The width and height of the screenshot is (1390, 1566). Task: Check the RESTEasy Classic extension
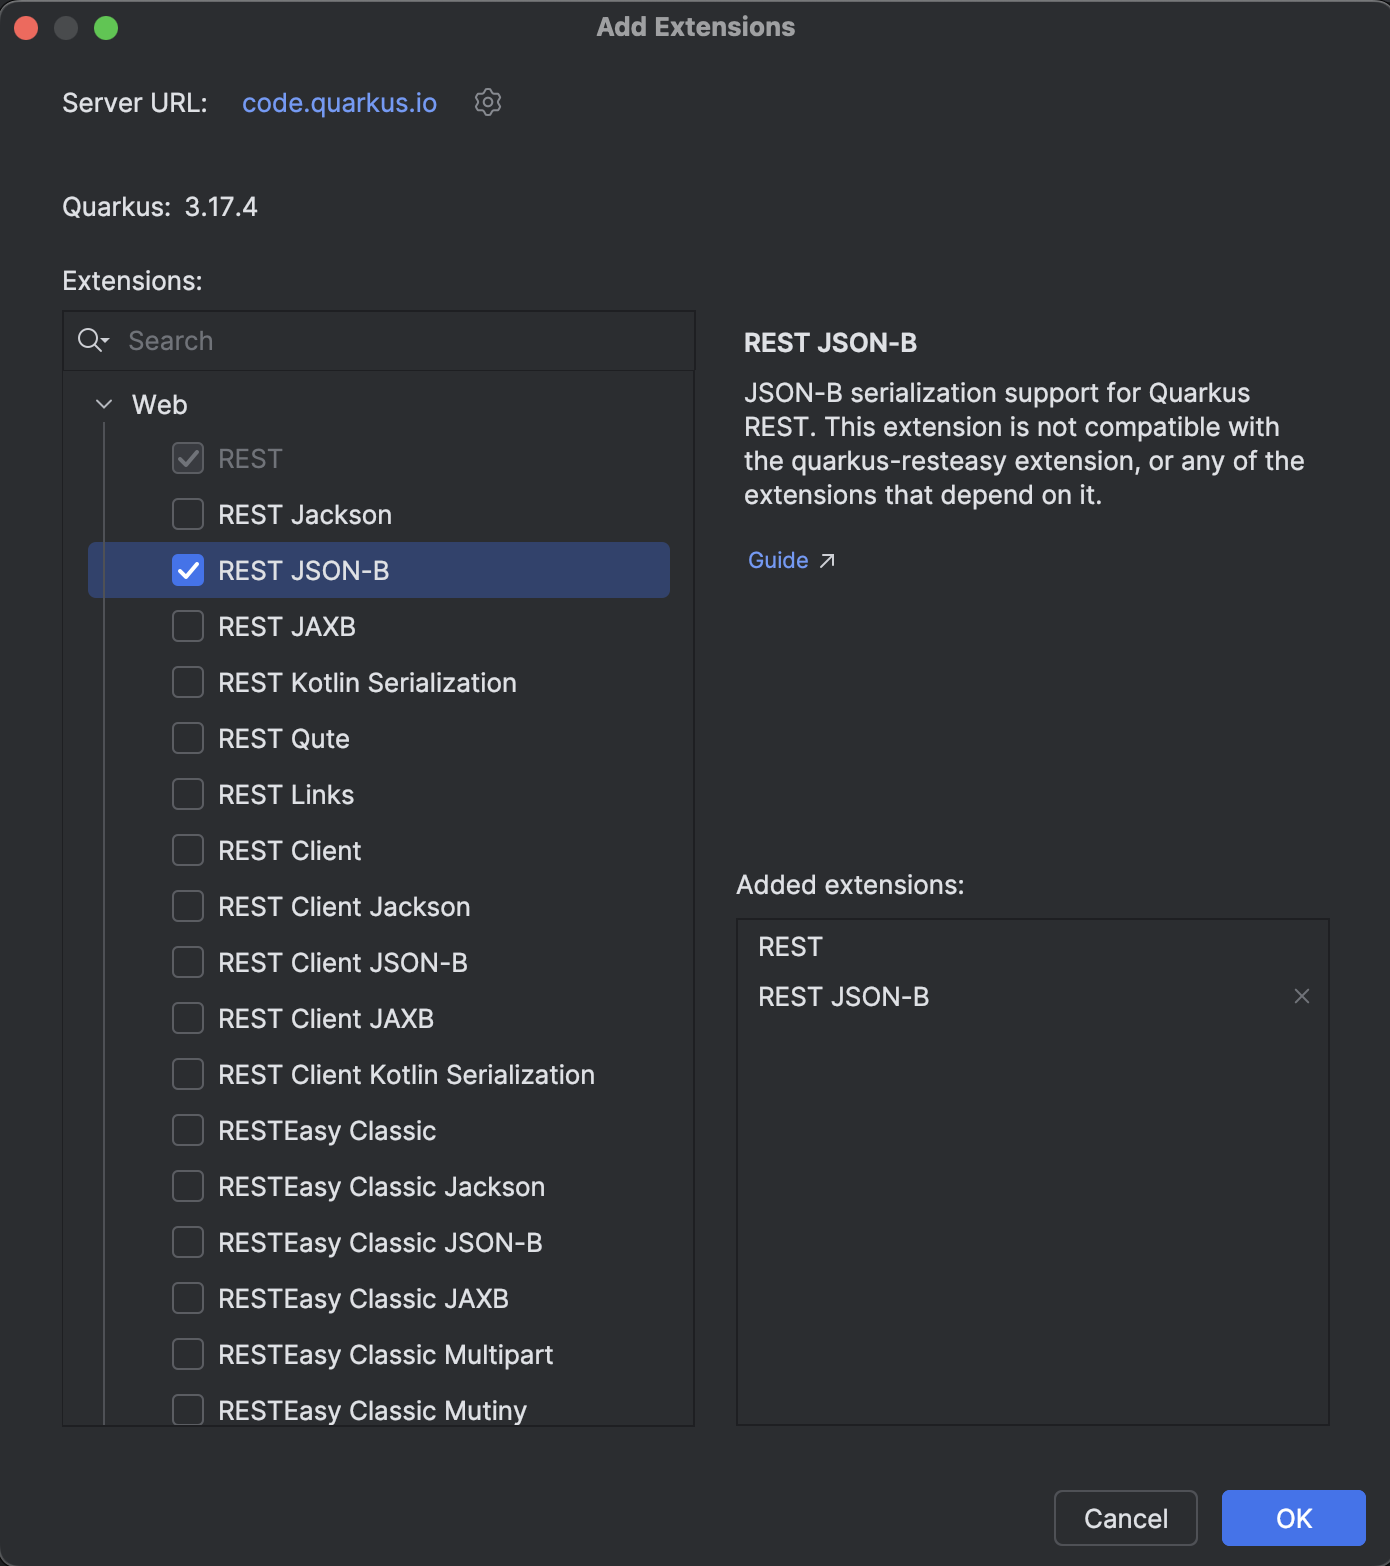pyautogui.click(x=187, y=1130)
